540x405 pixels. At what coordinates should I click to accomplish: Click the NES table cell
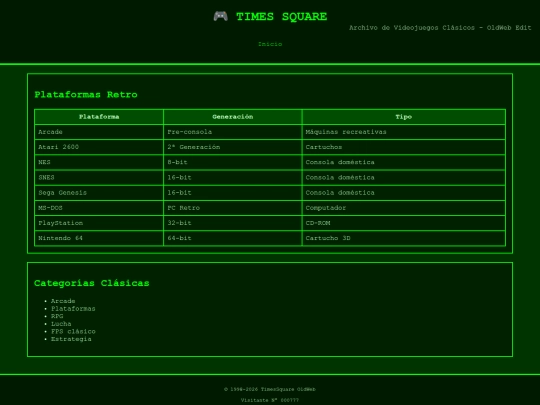[99, 162]
